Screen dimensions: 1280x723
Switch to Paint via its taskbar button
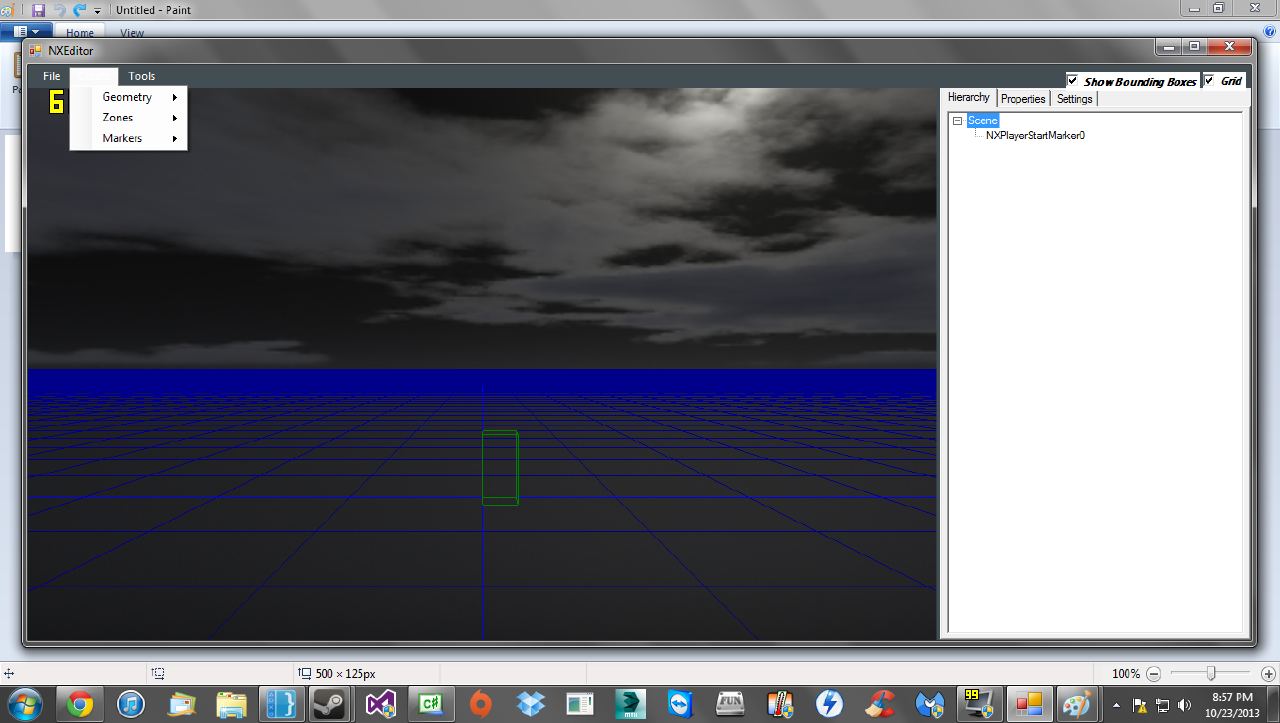point(1079,705)
